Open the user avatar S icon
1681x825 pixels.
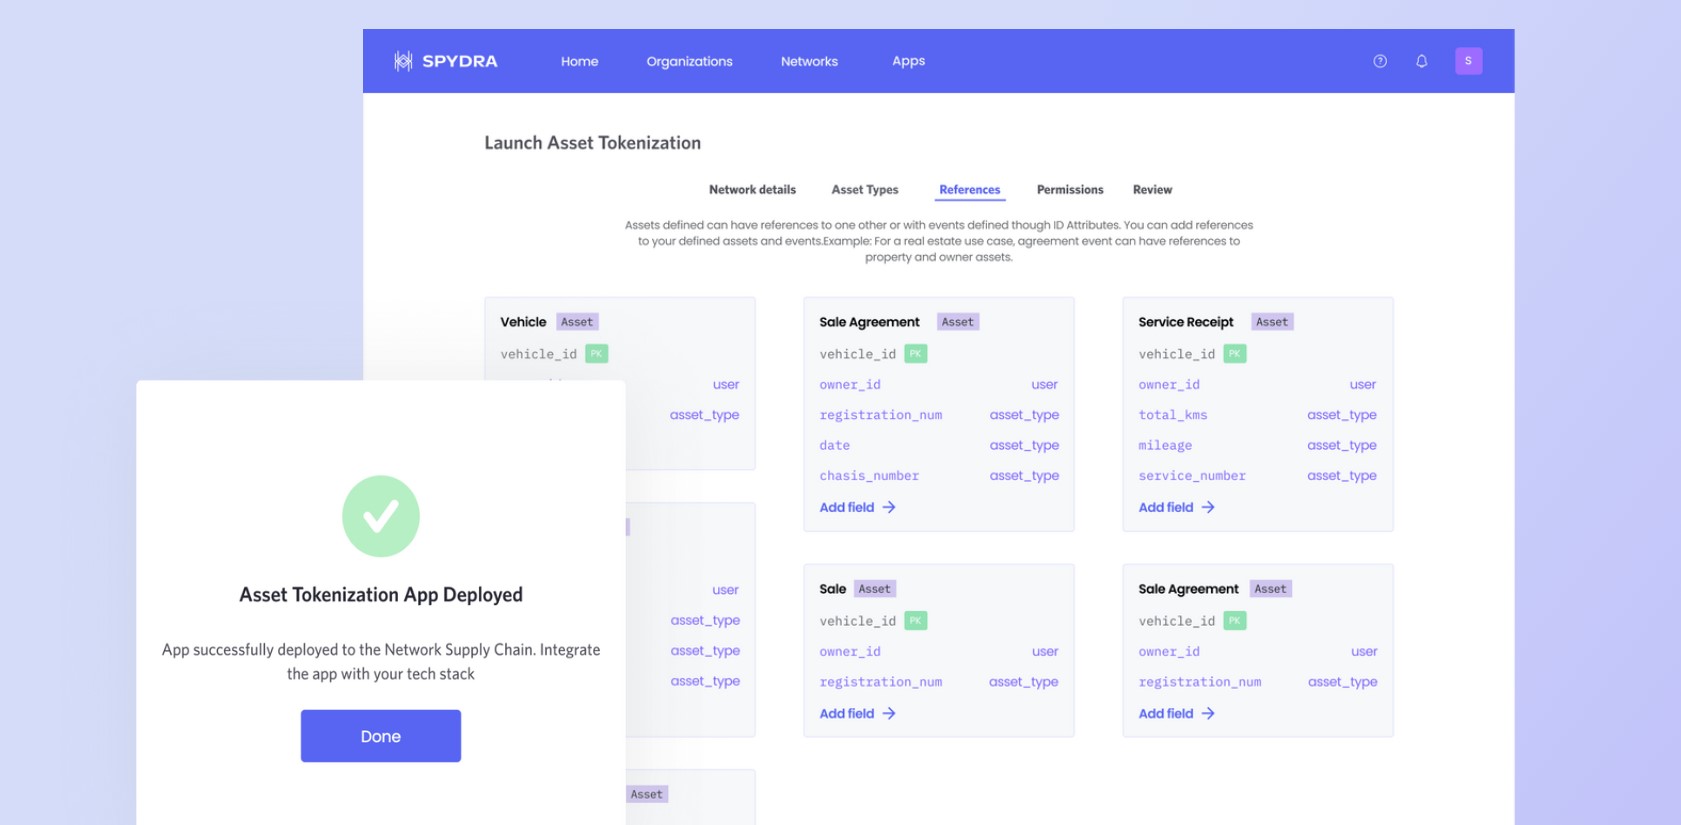(1468, 61)
